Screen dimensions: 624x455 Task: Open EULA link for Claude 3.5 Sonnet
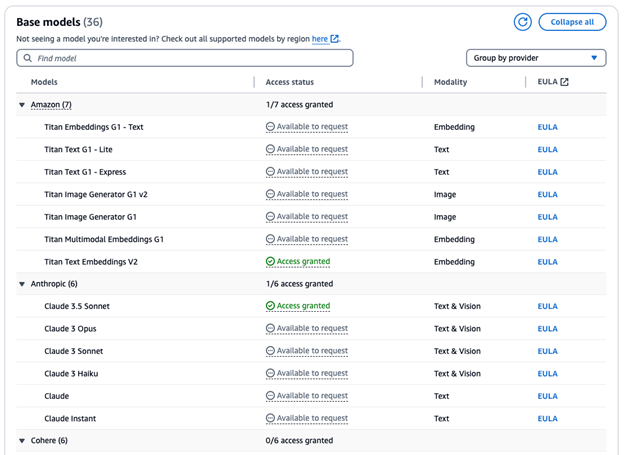point(547,307)
